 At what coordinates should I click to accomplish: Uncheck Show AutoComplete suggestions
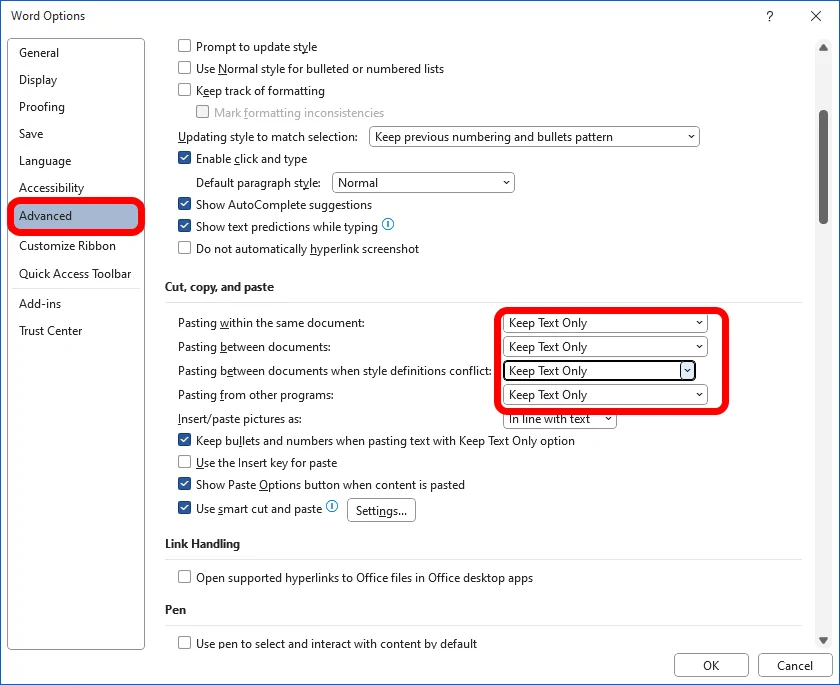point(184,205)
